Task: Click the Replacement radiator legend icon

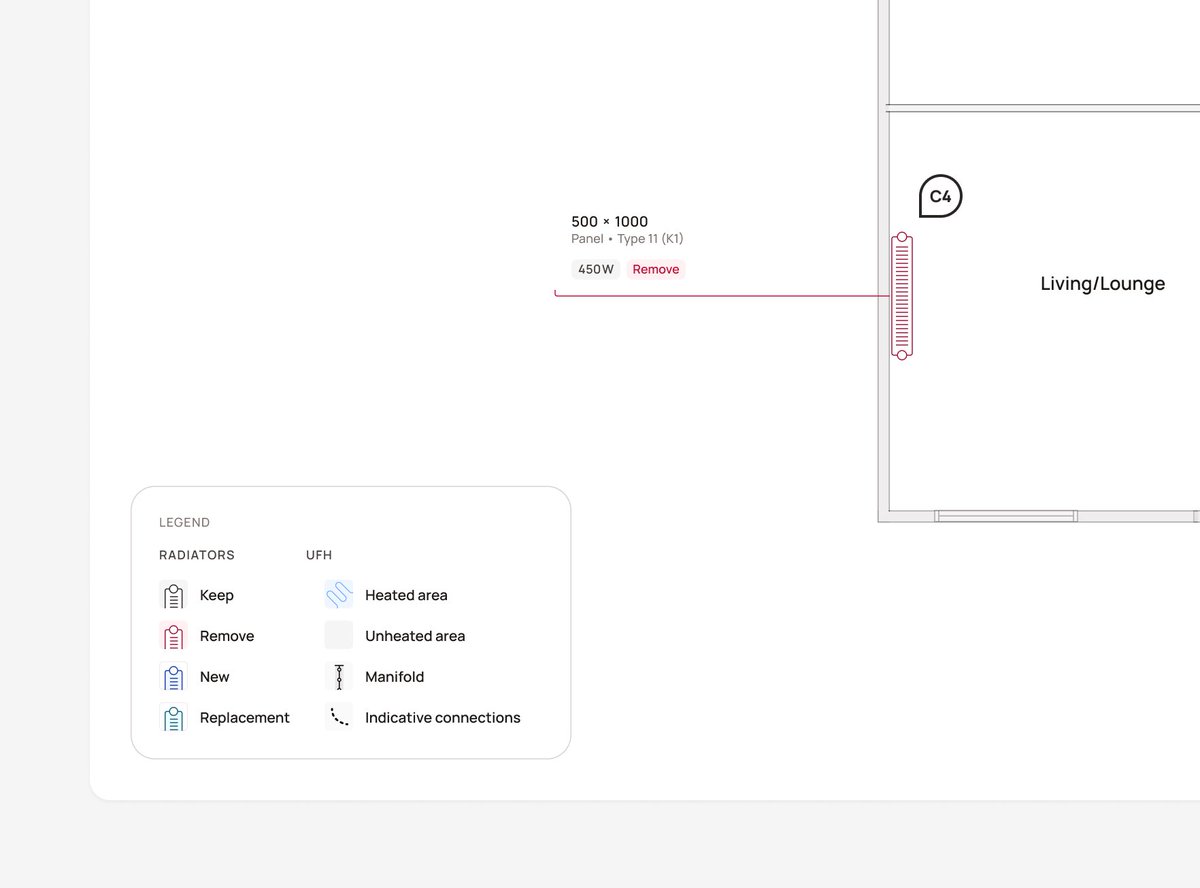Action: point(173,718)
